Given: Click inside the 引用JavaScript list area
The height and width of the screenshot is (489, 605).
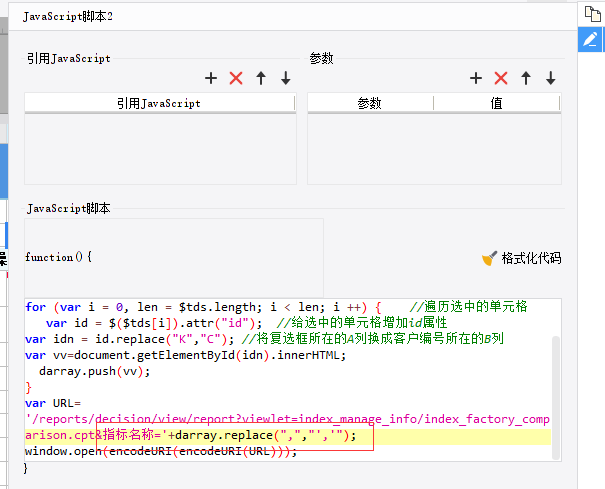Looking at the screenshot, I should coord(160,149).
